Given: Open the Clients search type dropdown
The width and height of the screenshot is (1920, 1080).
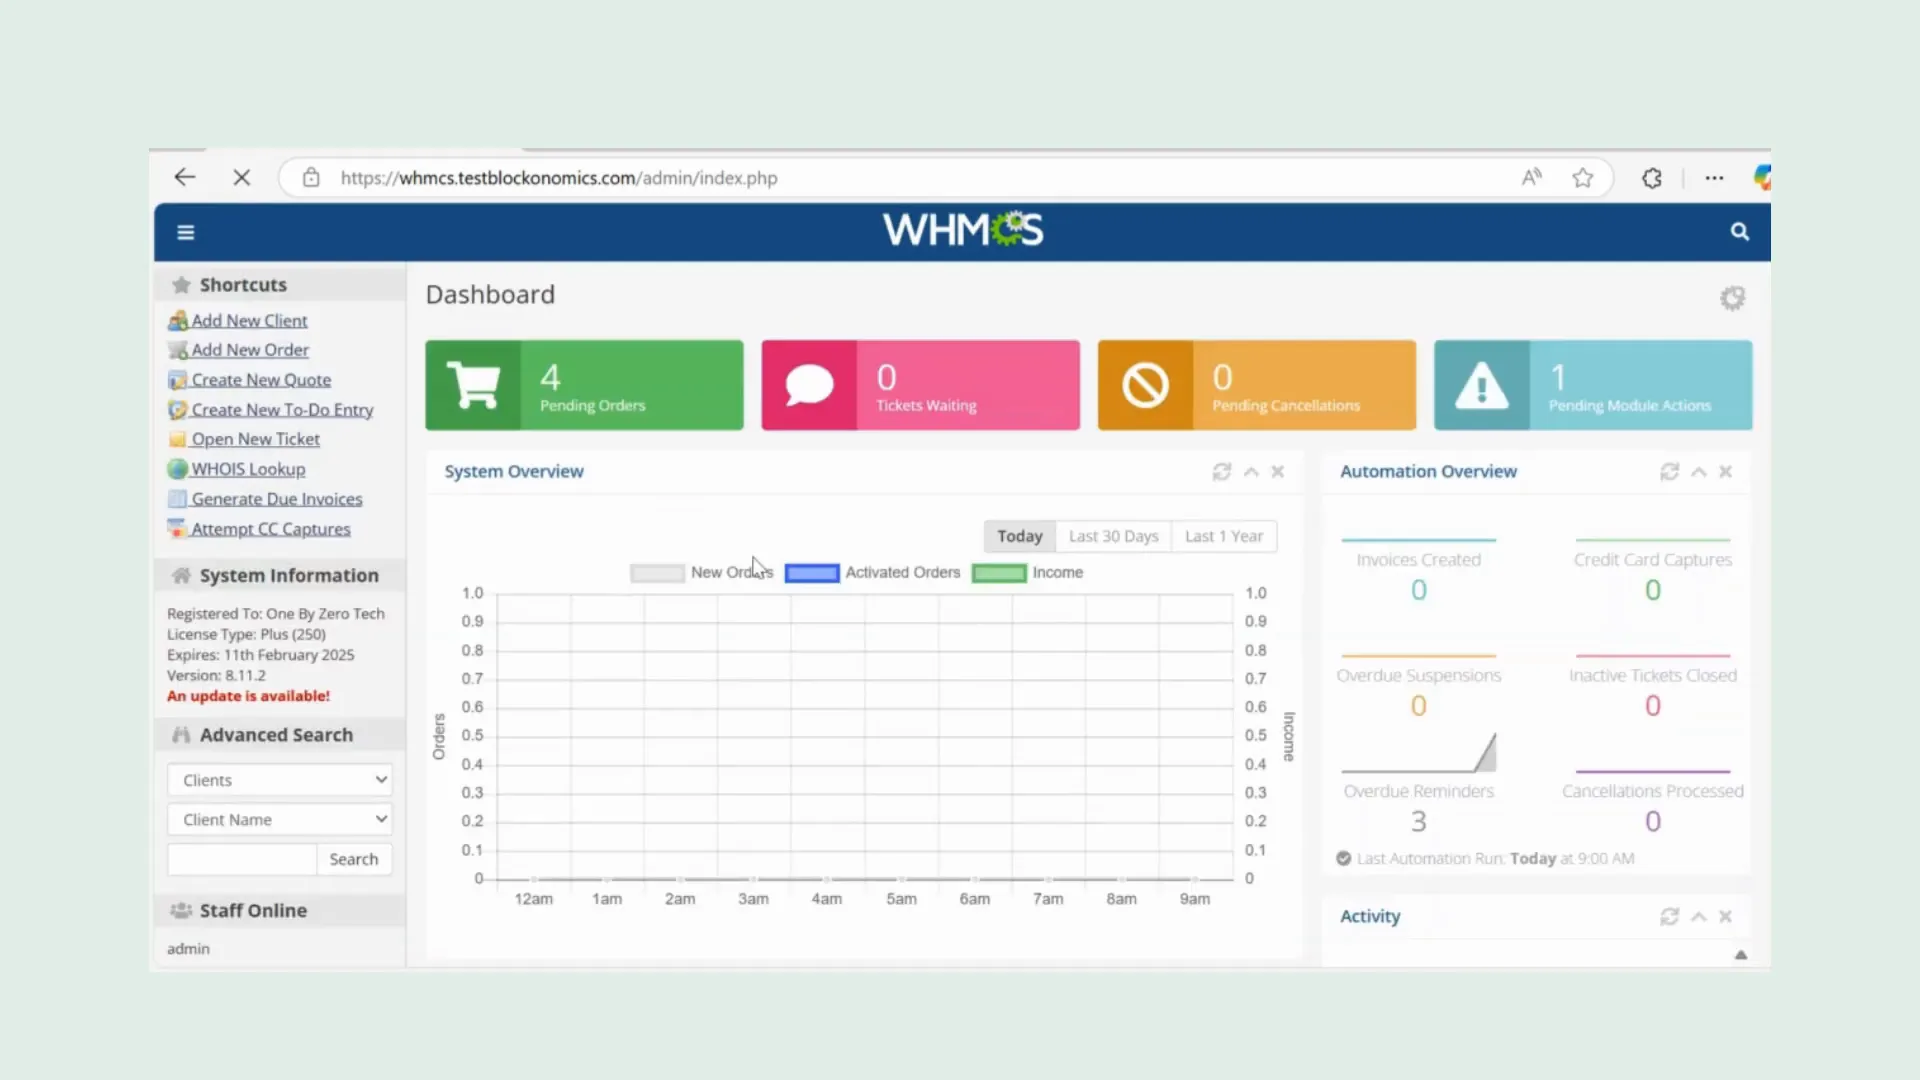Looking at the screenshot, I should coord(280,780).
